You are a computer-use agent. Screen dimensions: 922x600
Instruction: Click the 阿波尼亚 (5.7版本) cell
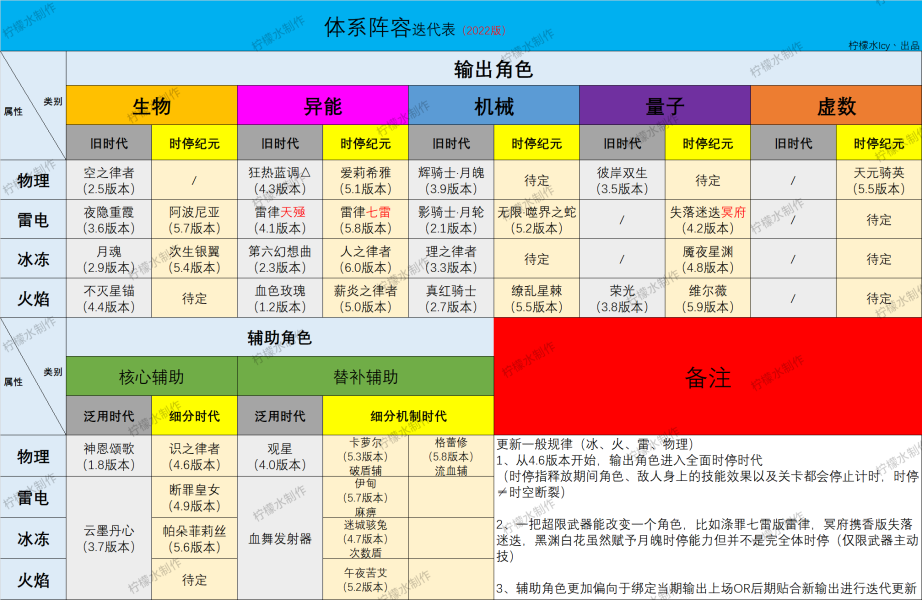click(x=195, y=219)
